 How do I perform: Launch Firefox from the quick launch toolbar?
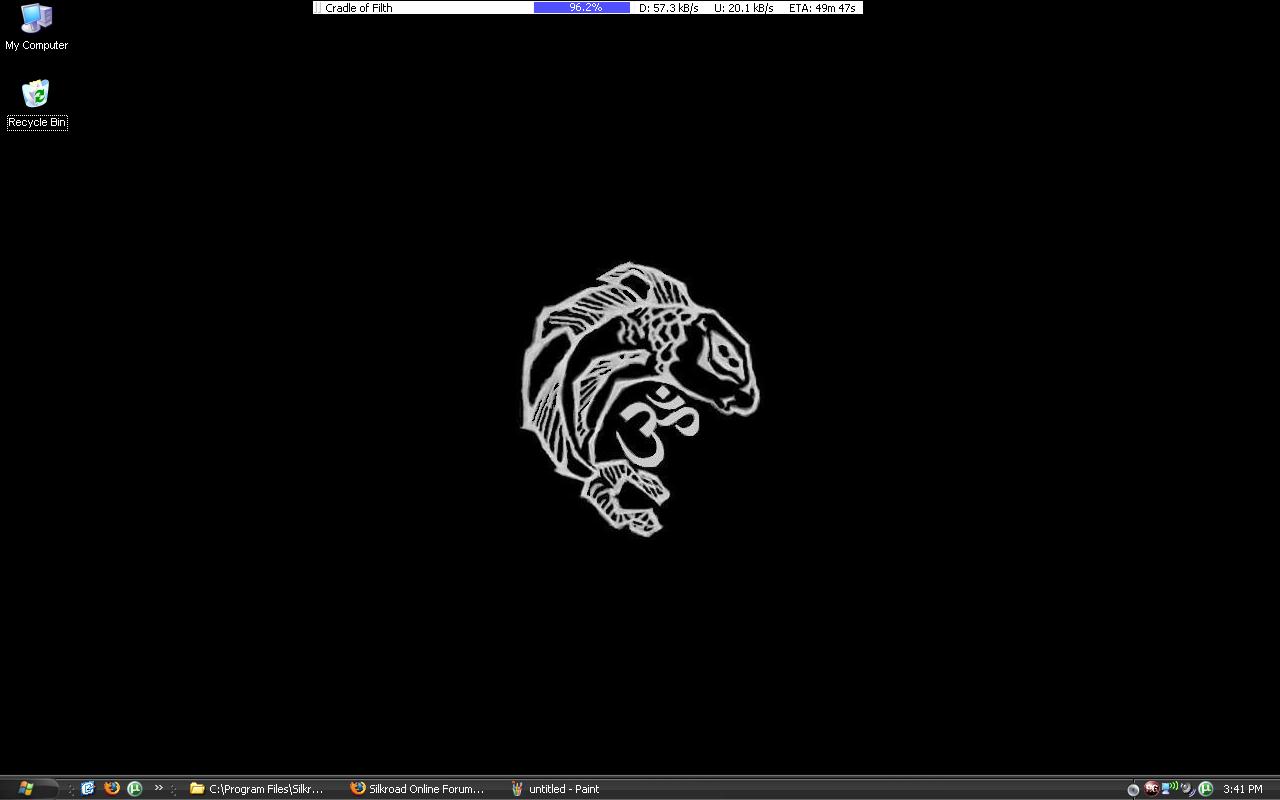coord(111,788)
